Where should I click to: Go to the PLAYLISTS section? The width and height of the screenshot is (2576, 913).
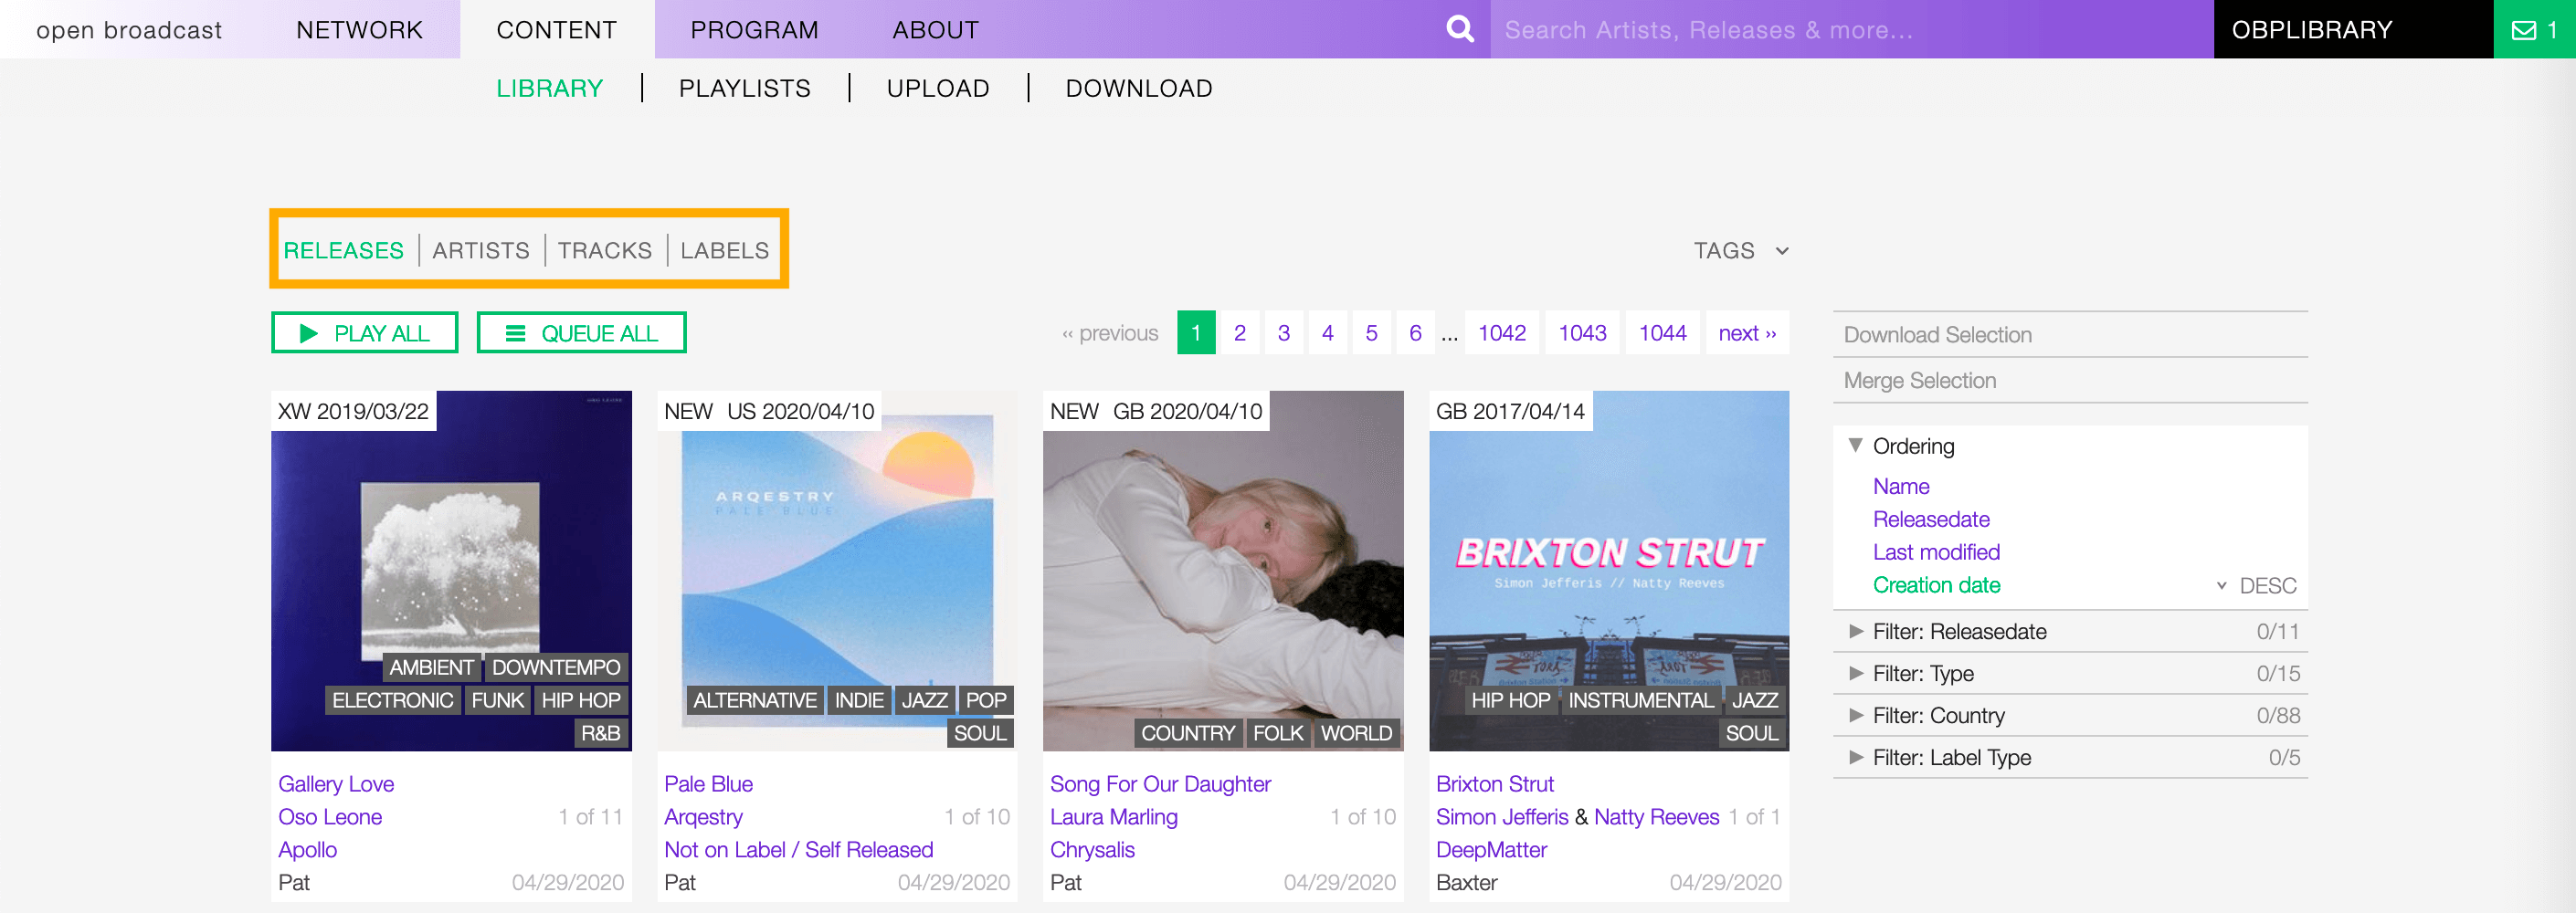pyautogui.click(x=745, y=88)
